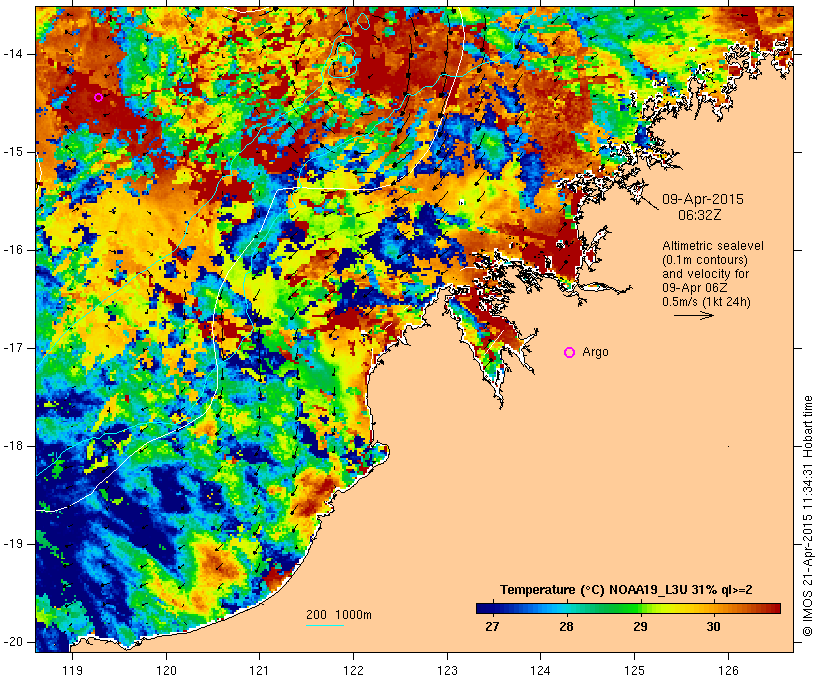
Task: Click the '0.5m/s (1kt 24h)' scale text
Action: pyautogui.click(x=706, y=302)
